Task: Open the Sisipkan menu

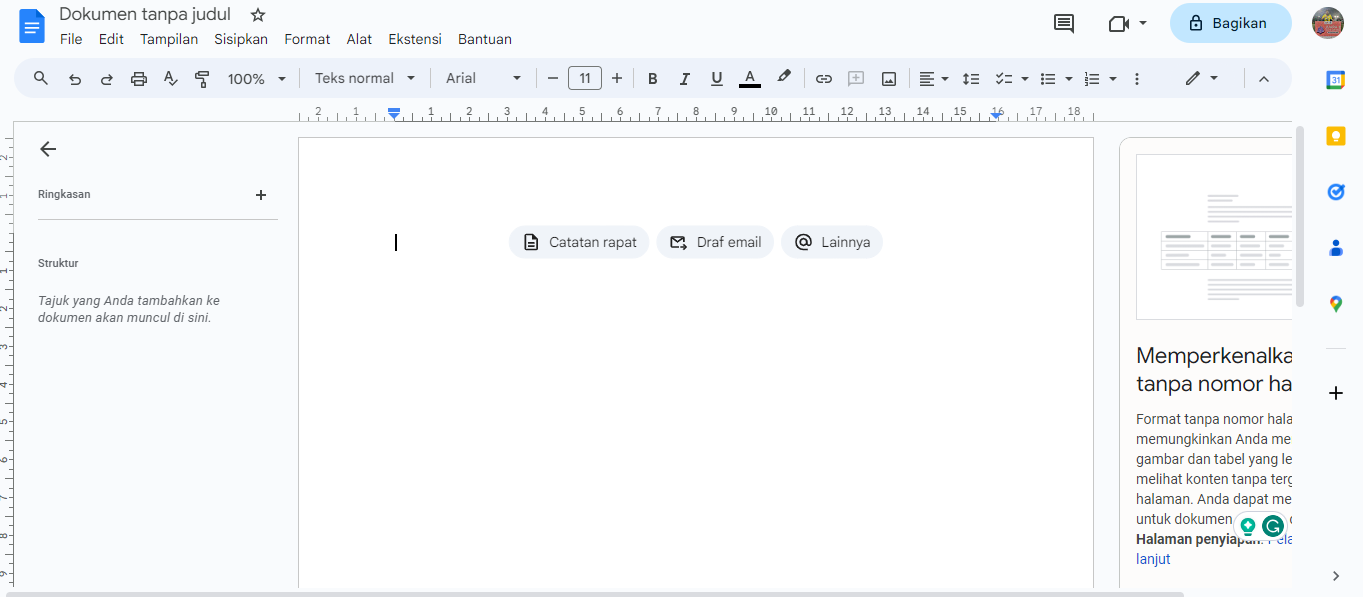Action: click(241, 40)
